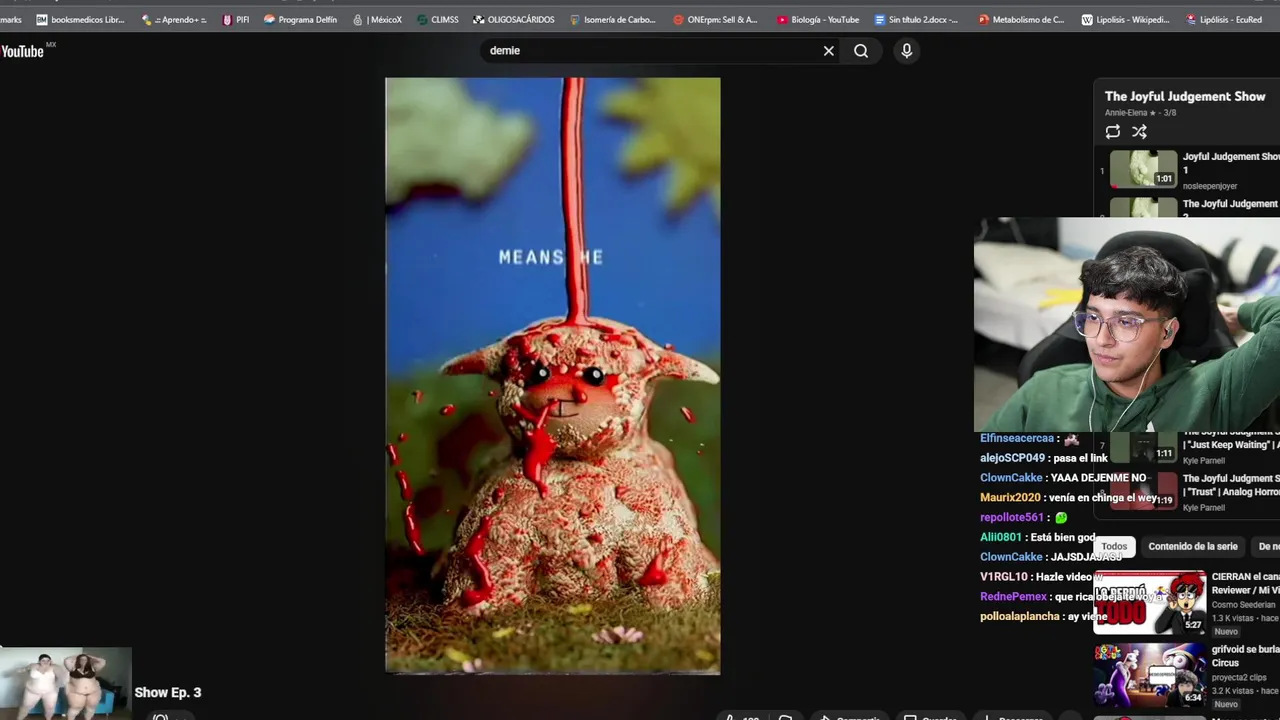
Task: Select the 'Todos' filter chip
Action: click(x=1114, y=547)
